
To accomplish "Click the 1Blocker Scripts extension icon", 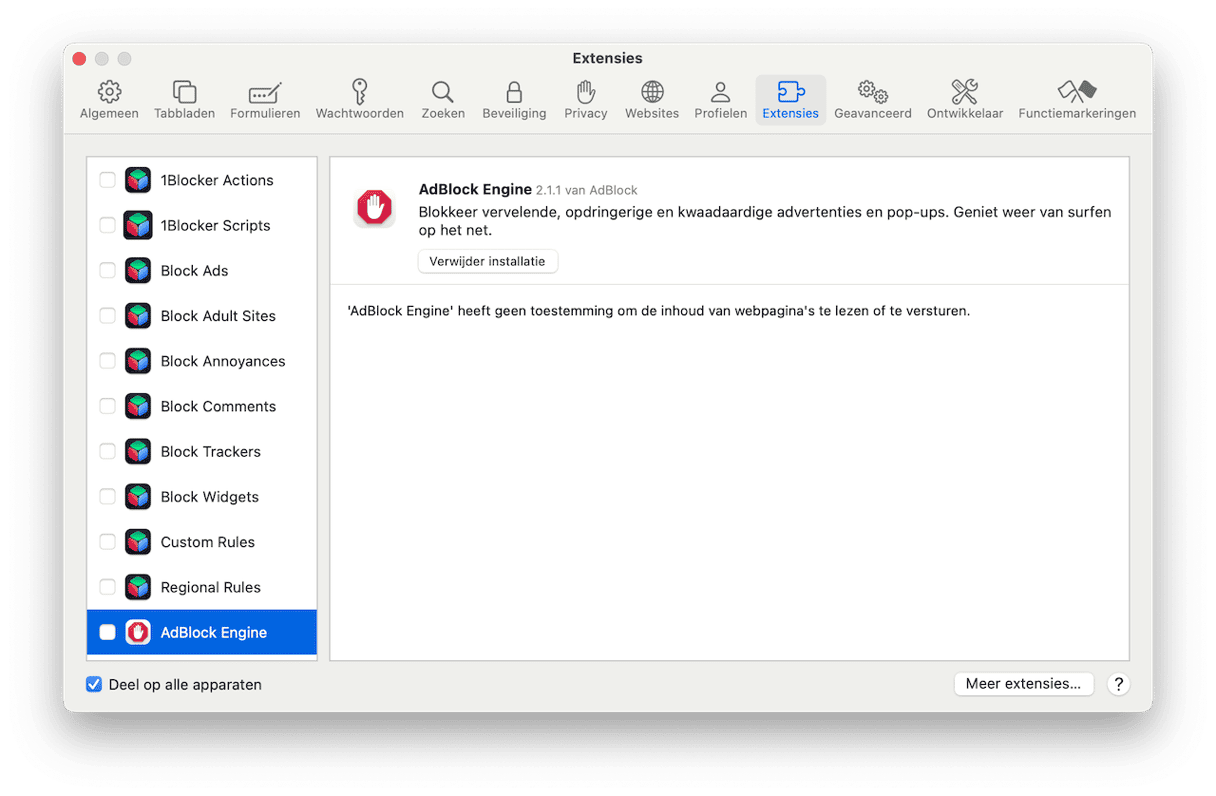I will (138, 225).
